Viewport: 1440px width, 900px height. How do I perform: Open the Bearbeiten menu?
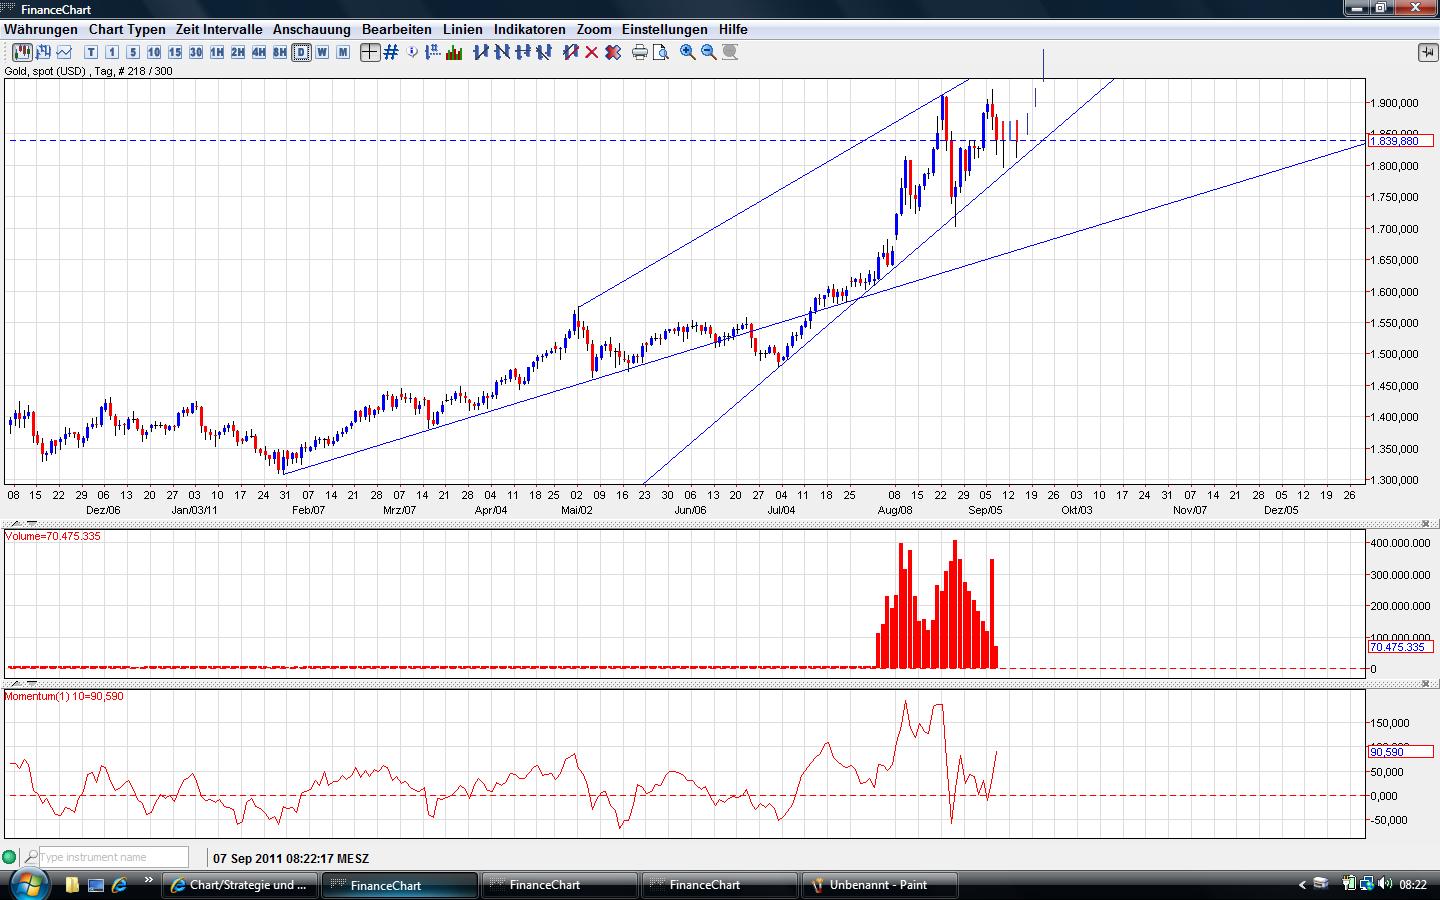click(397, 29)
